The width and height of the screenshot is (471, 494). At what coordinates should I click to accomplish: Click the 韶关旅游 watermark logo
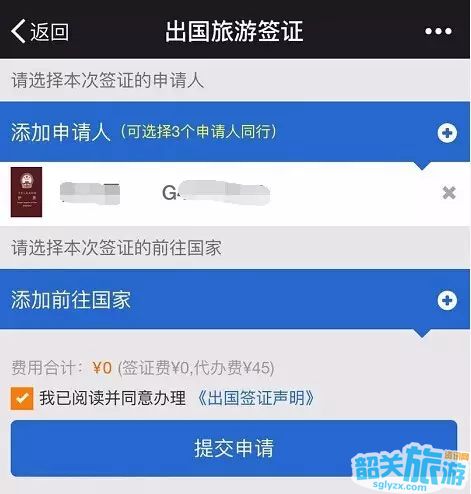pyautogui.click(x=411, y=468)
